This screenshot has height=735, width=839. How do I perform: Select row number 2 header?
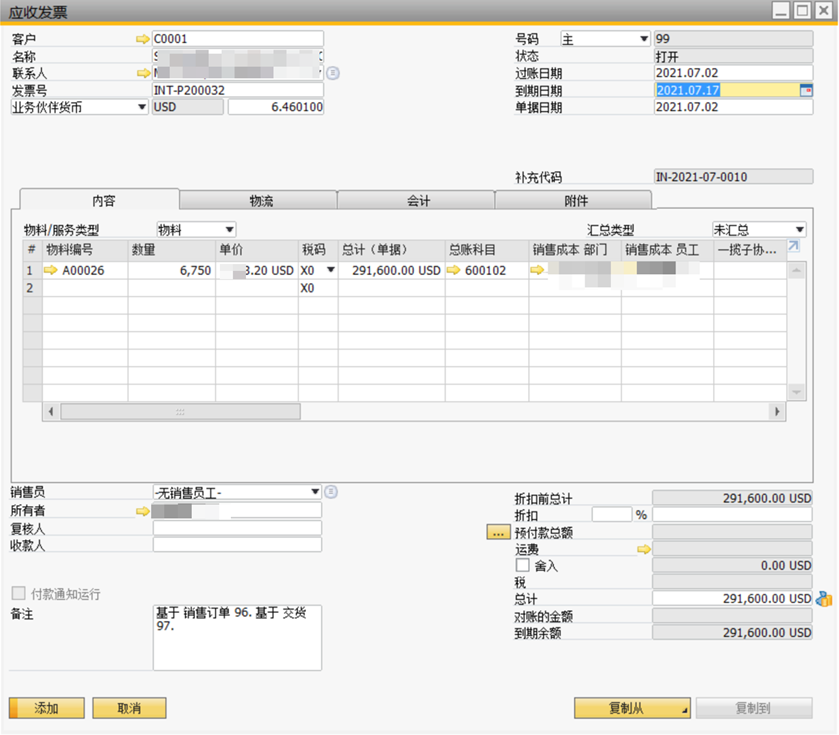click(32, 288)
